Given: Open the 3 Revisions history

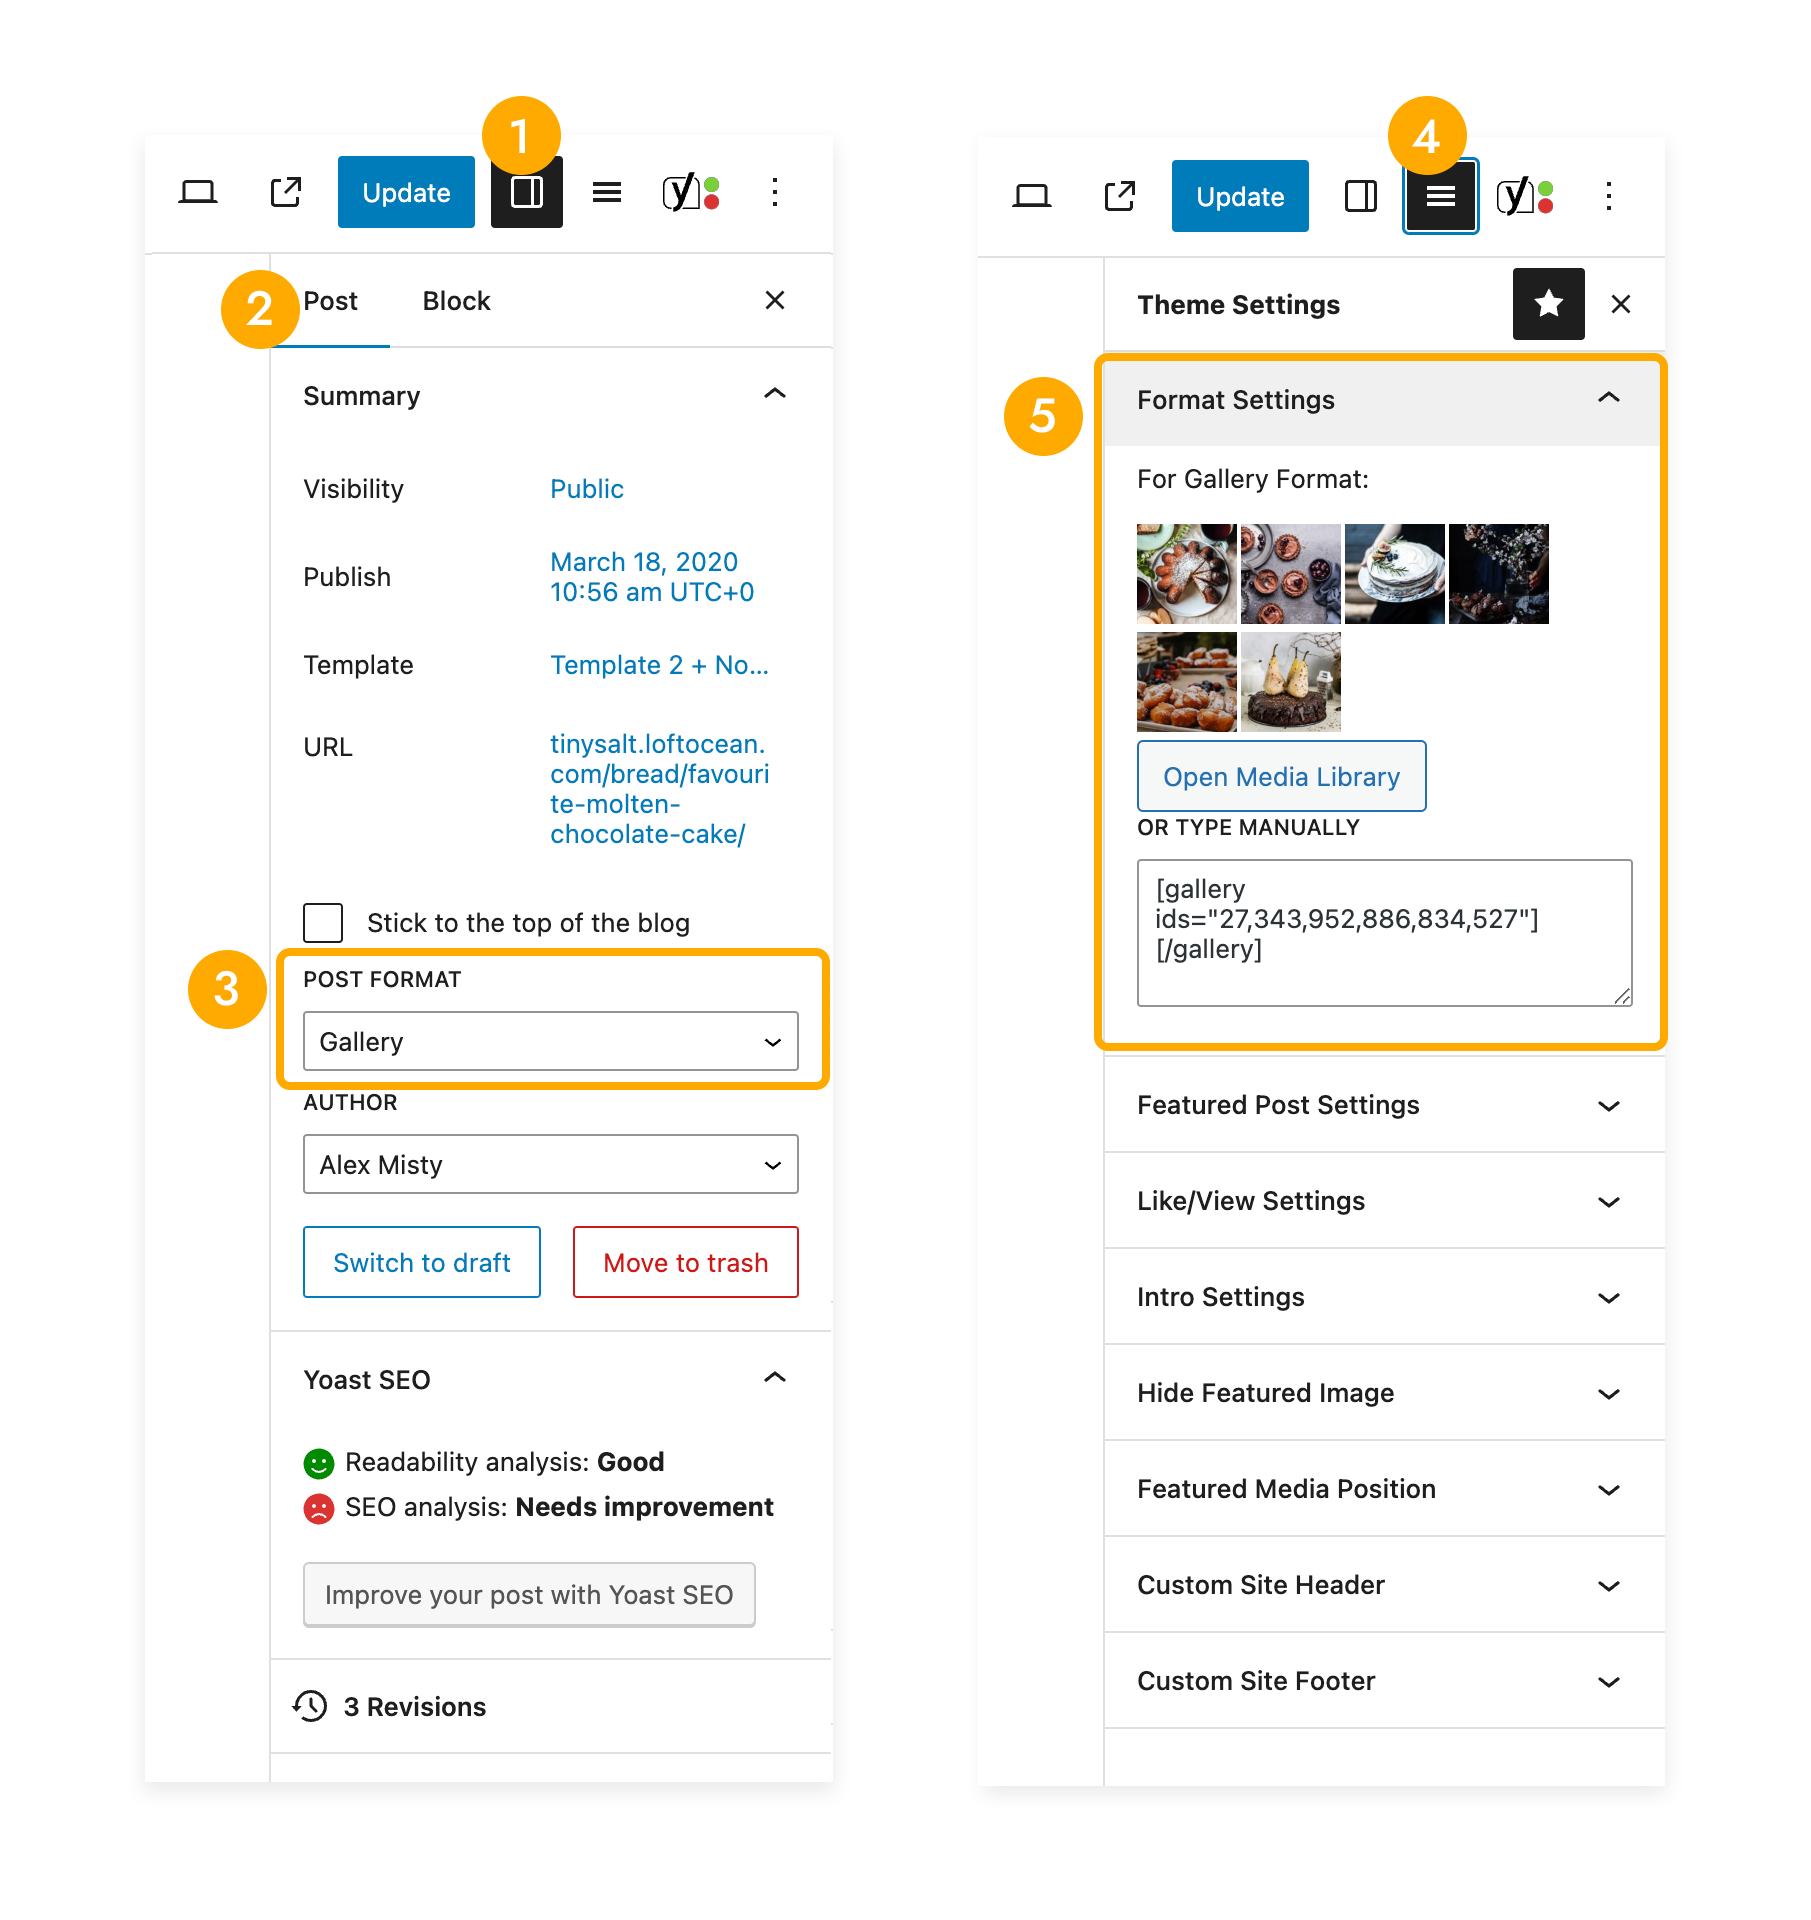Looking at the screenshot, I should coord(413,1706).
